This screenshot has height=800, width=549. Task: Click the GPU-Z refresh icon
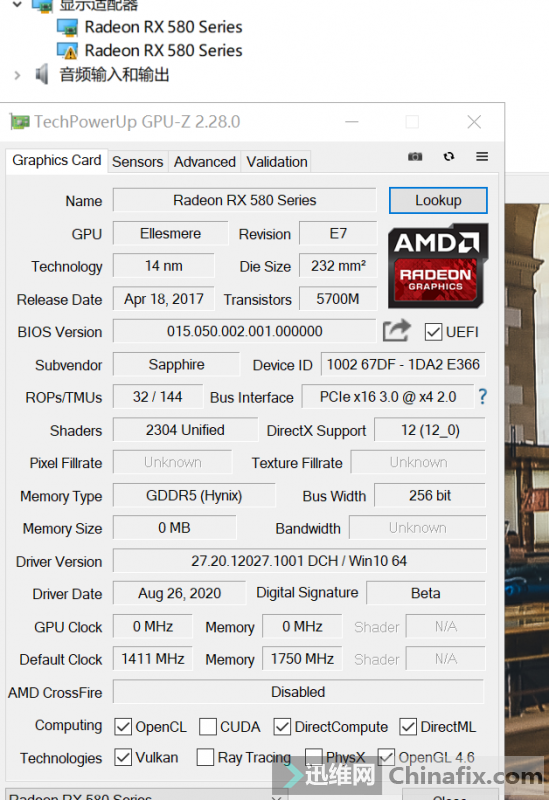point(449,157)
